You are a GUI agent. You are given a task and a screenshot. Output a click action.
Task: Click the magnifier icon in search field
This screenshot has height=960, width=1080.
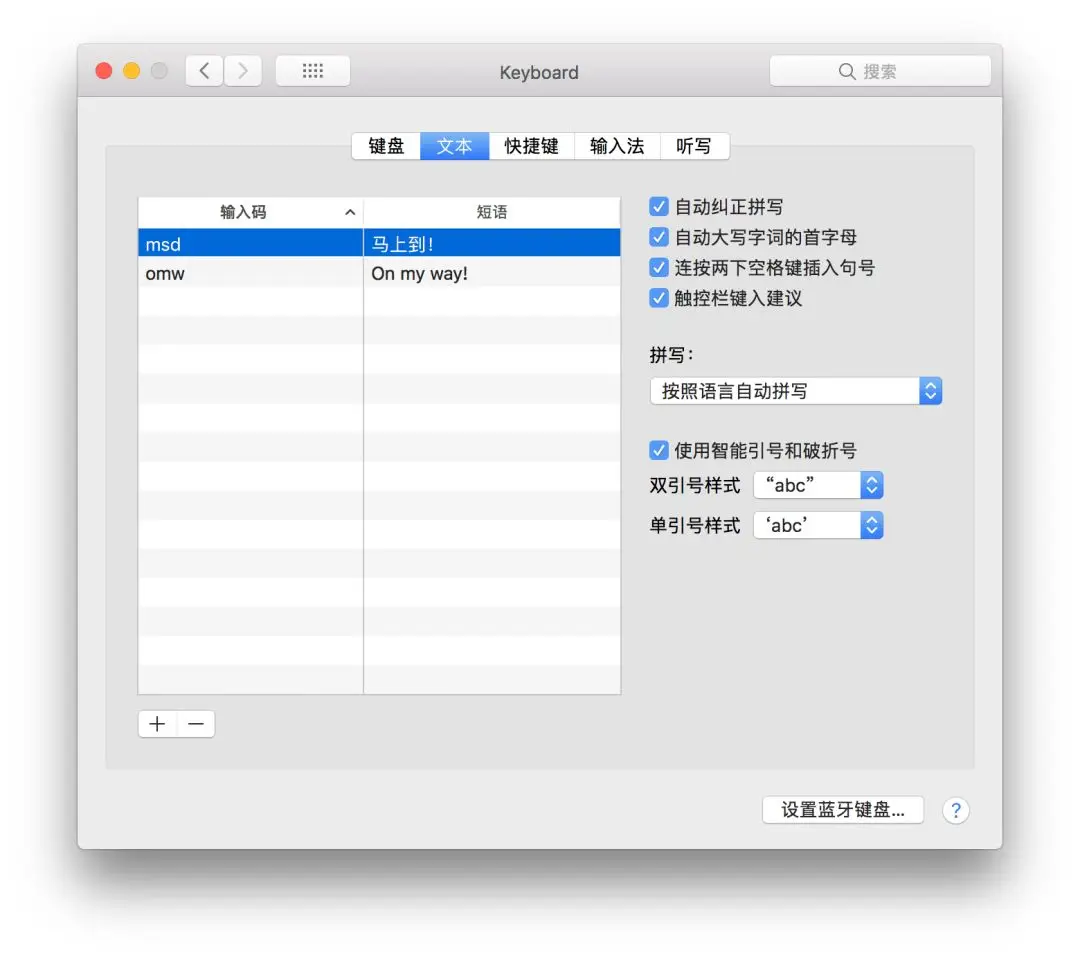(x=847, y=72)
